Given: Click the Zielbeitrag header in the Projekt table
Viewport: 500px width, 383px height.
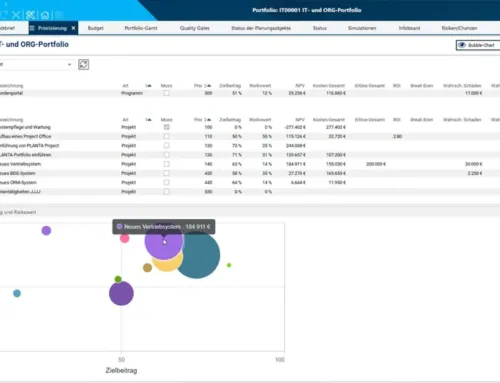Looking at the screenshot, I should pos(230,120).
